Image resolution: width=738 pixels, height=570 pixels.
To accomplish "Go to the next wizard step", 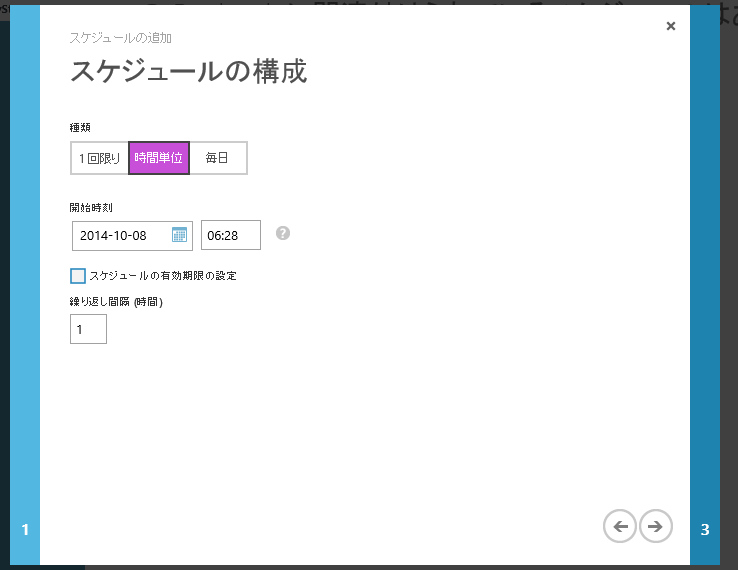I will (x=656, y=526).
